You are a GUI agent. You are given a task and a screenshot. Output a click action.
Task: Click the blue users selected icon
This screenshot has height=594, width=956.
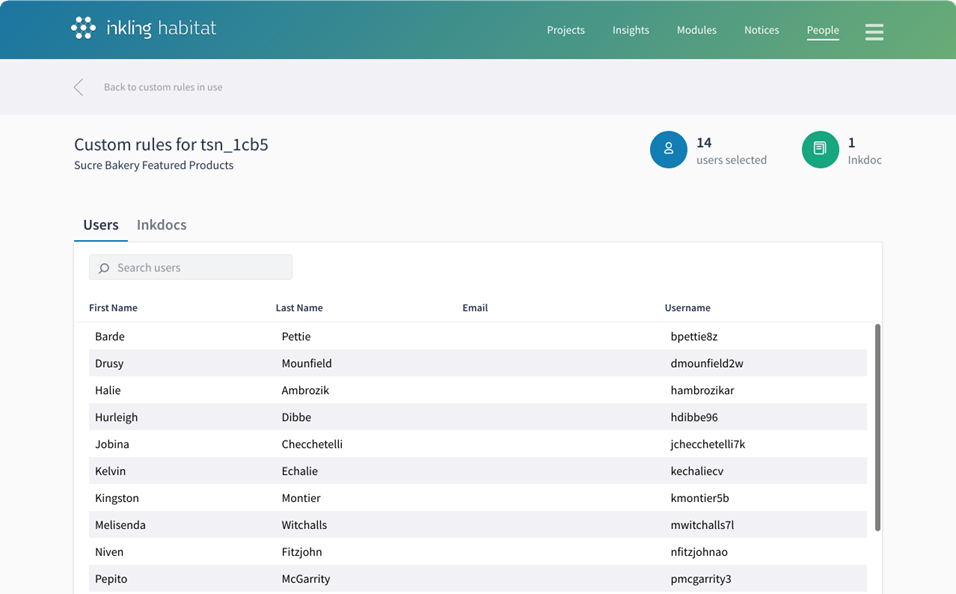tap(669, 150)
